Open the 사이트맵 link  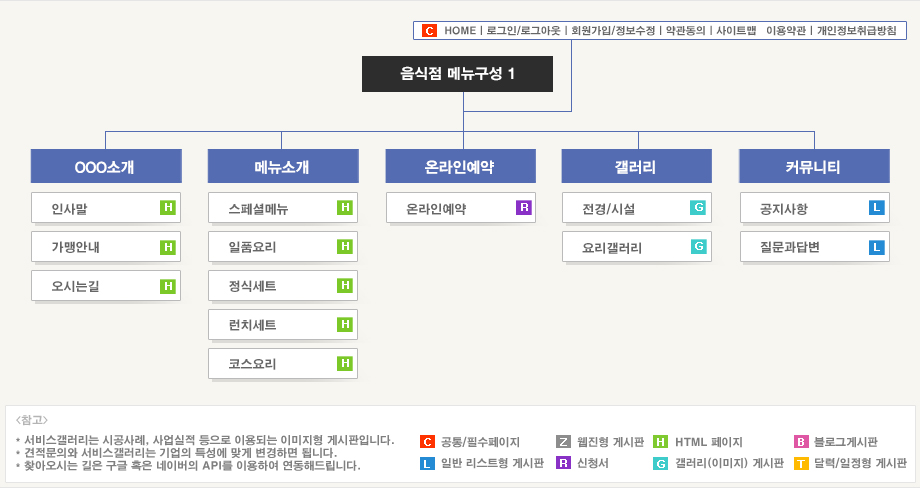[736, 31]
